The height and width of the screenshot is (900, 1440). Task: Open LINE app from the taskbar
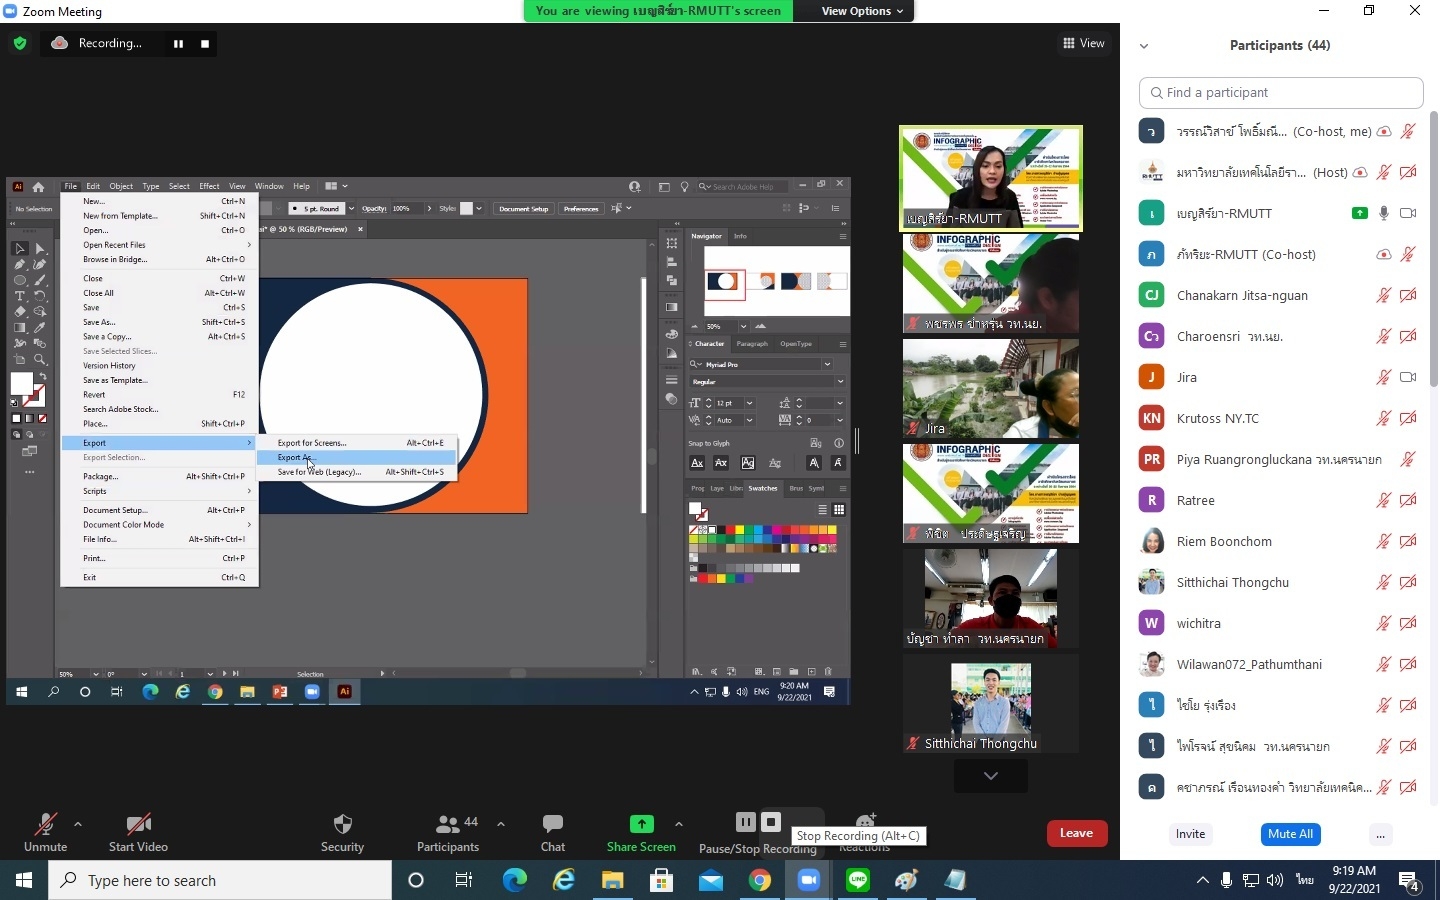tap(858, 880)
